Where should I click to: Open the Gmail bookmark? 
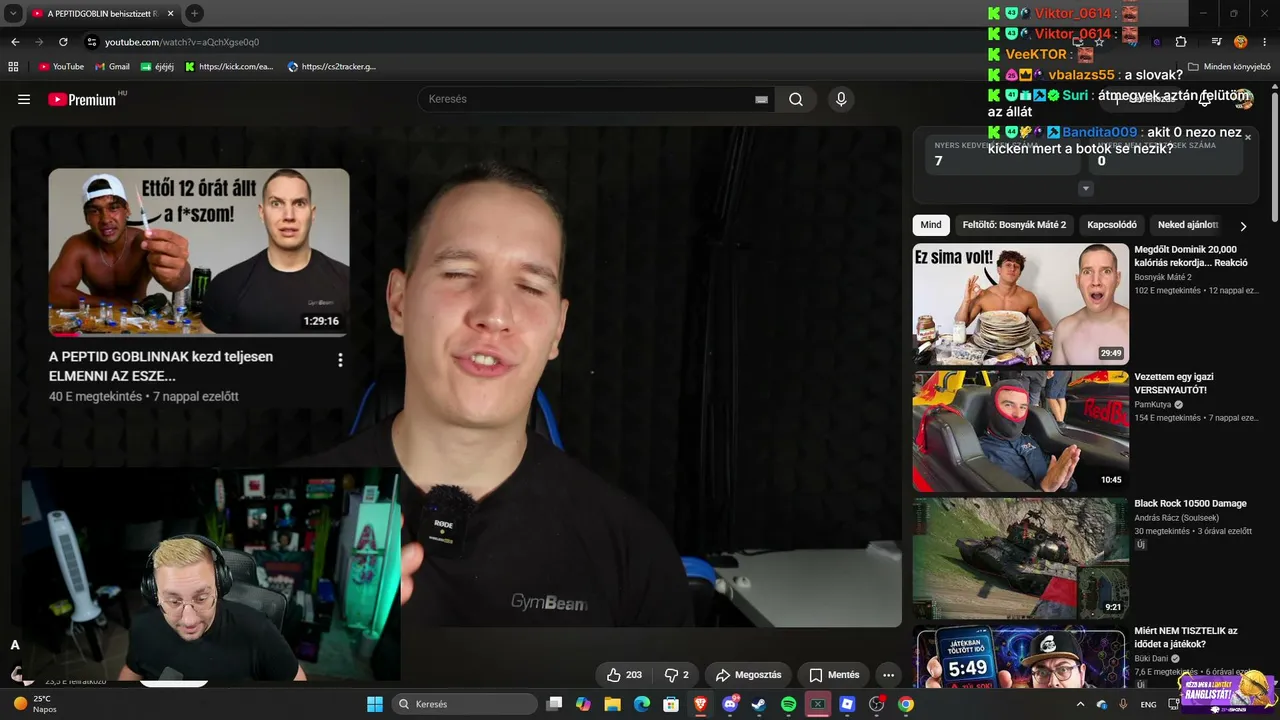112,67
